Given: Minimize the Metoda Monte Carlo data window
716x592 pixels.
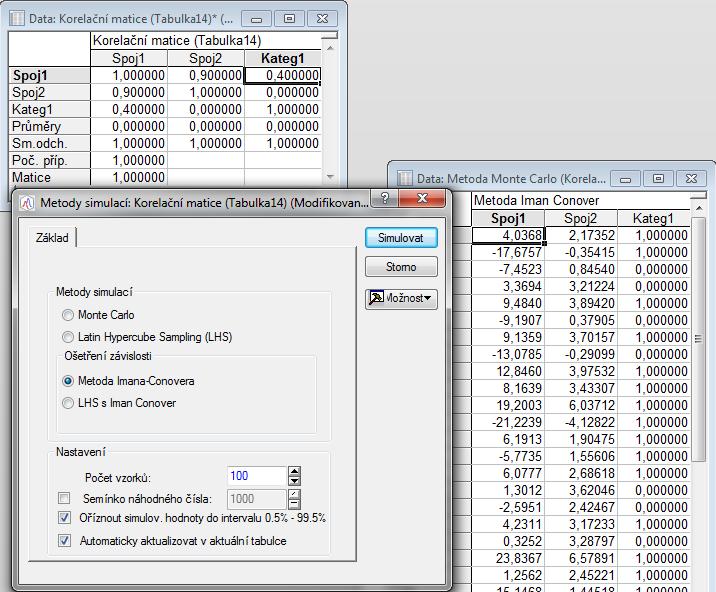Looking at the screenshot, I should 625,179.
